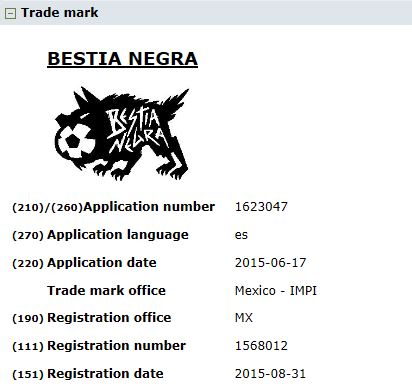Collapse the Trade mark section
The image size is (412, 389).
10,13
